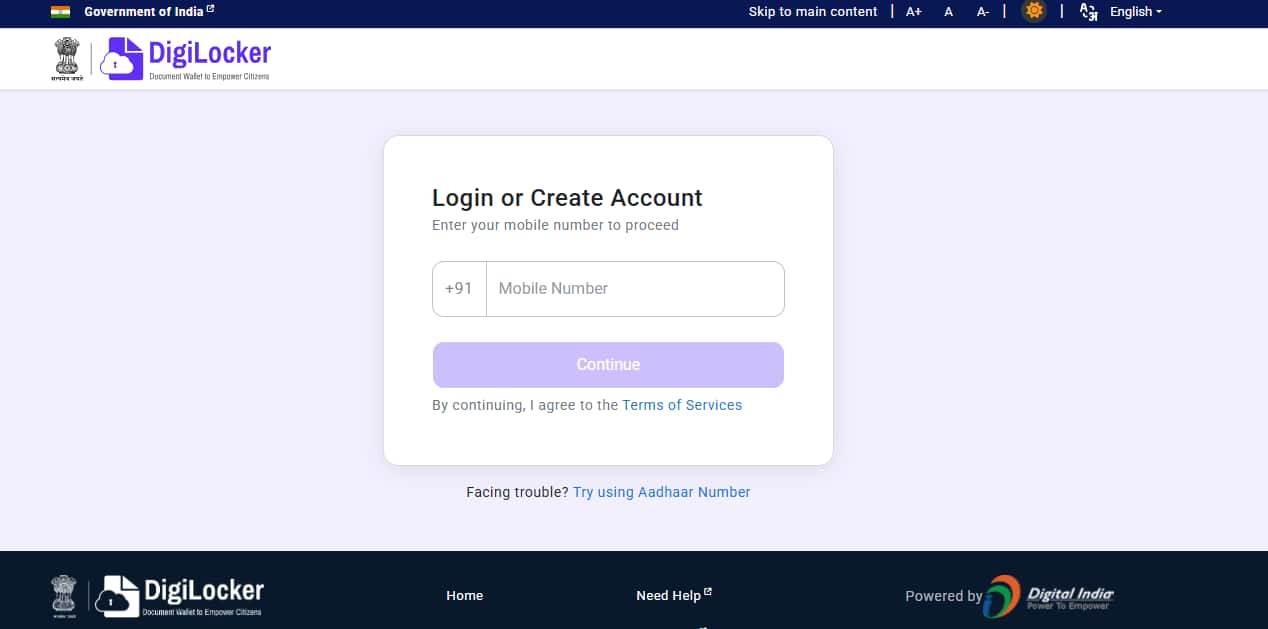Go to Home in the footer

[465, 596]
